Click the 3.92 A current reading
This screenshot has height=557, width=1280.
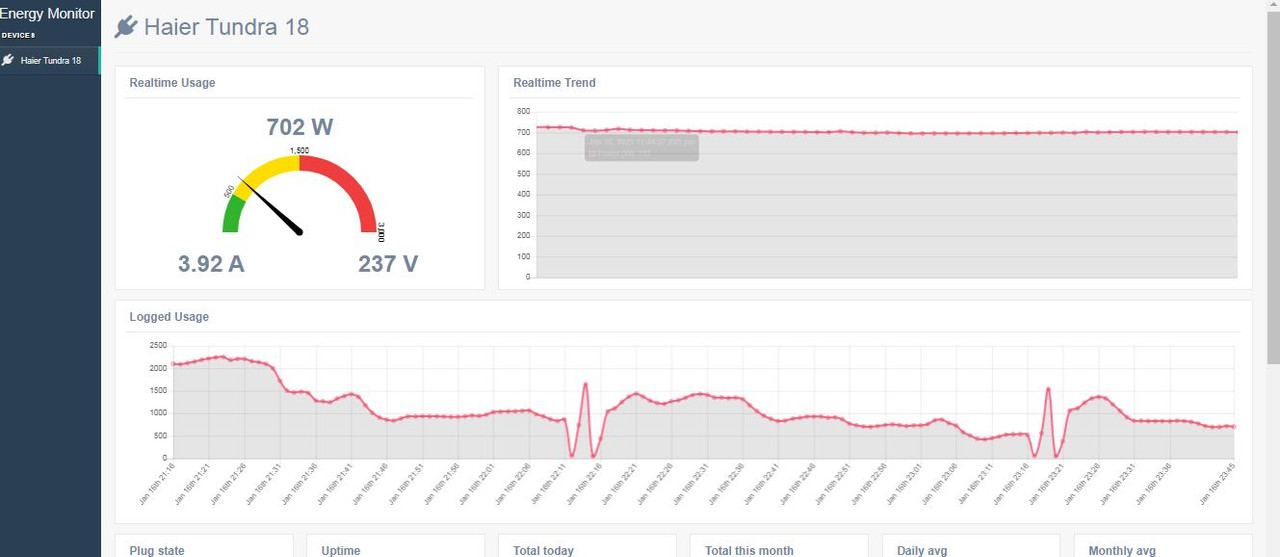(x=211, y=264)
